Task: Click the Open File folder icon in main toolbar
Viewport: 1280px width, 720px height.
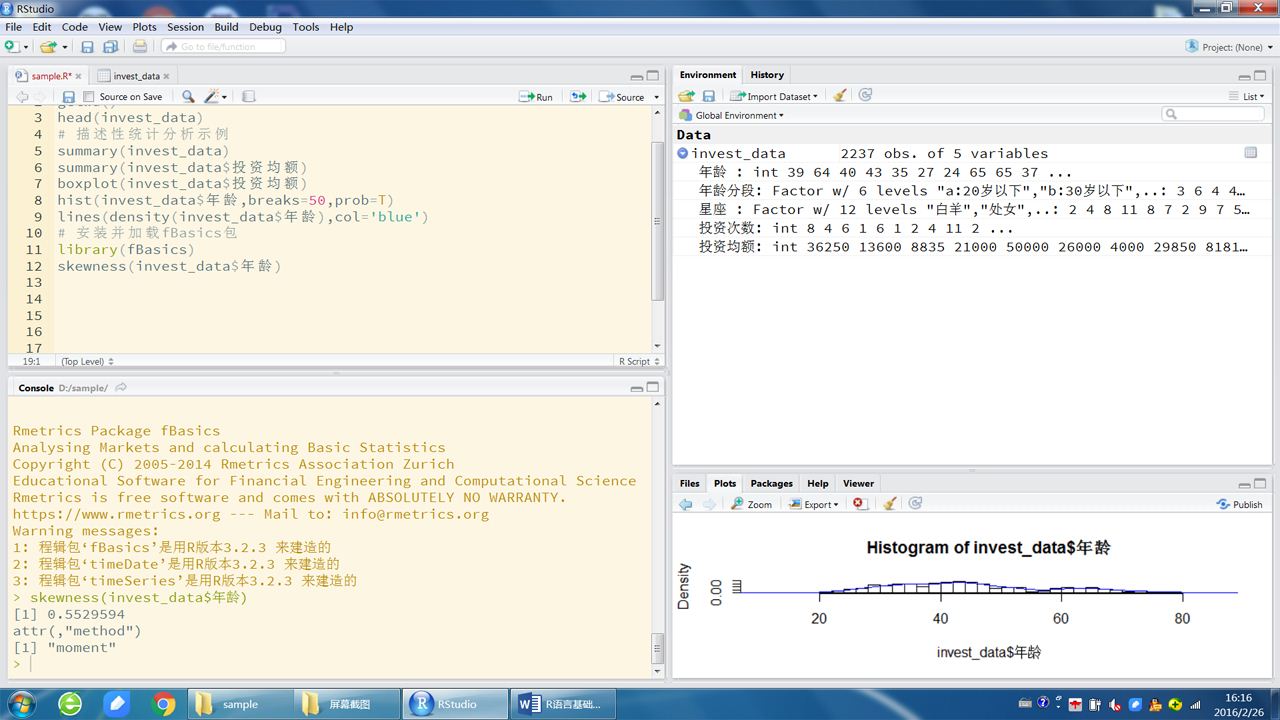Action: (x=48, y=46)
